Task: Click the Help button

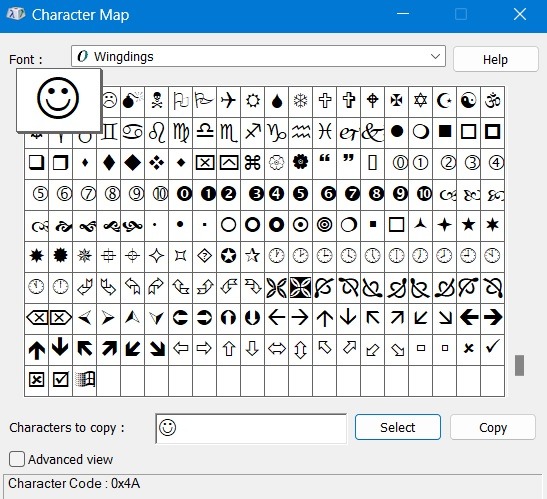Action: tap(495, 59)
